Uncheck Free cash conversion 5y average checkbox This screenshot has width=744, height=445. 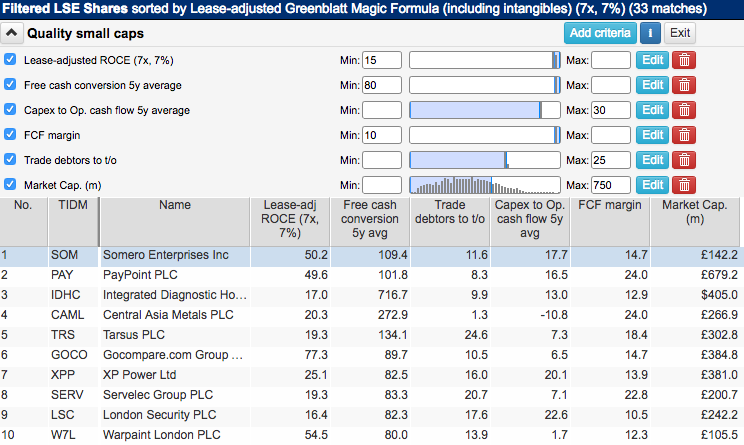tap(10, 84)
